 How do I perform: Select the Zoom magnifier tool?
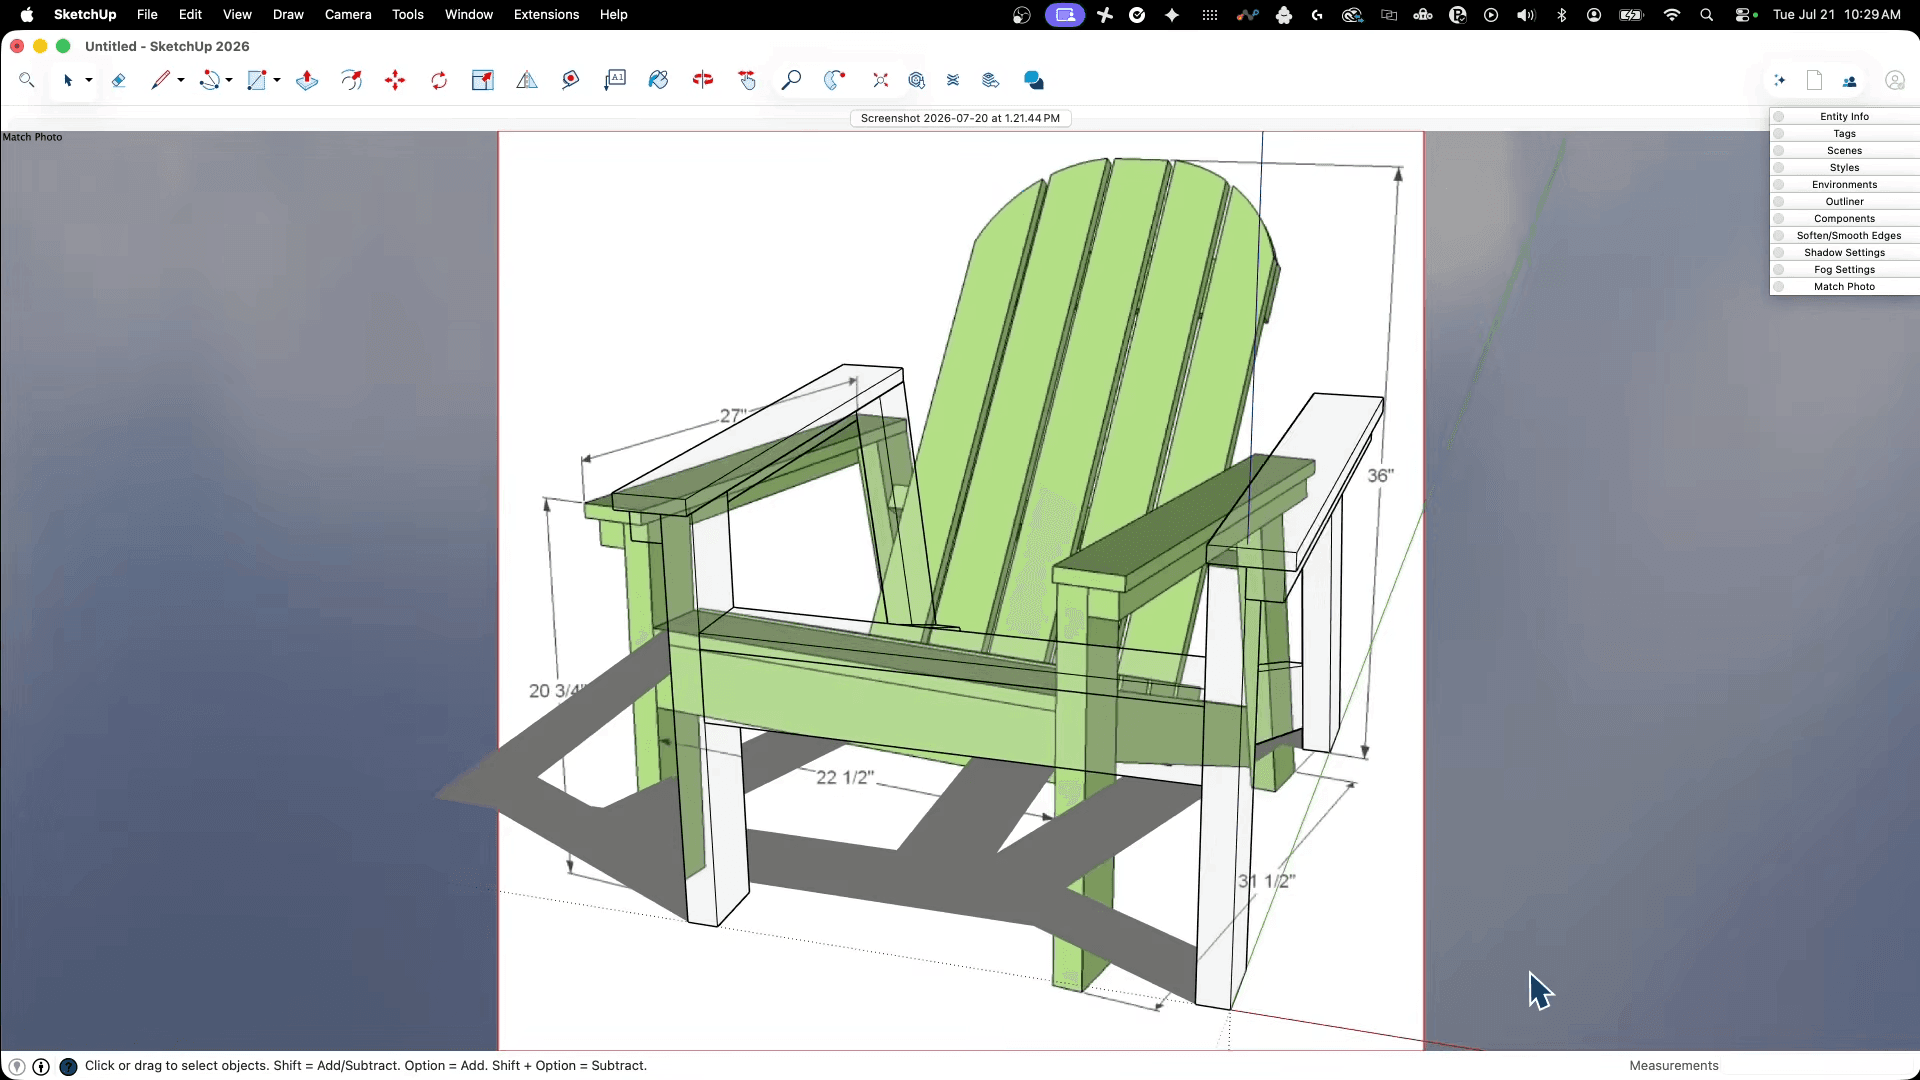(791, 81)
